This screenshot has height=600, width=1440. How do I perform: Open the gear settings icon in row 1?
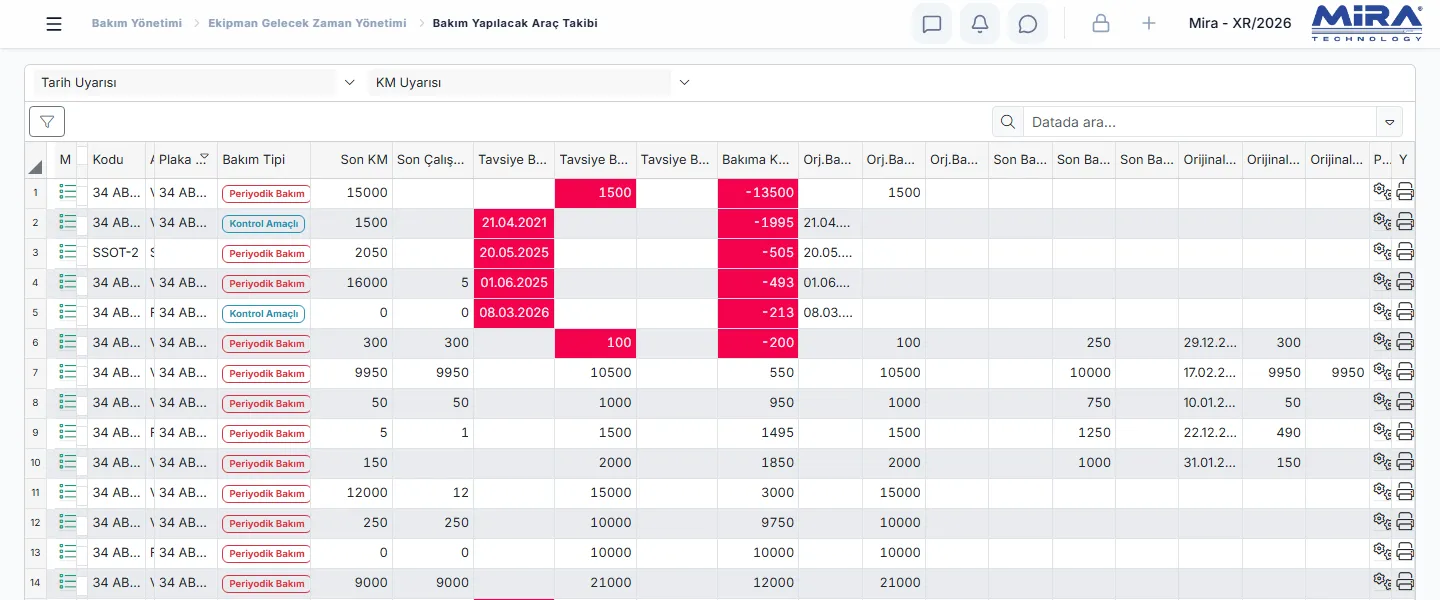[x=1382, y=192]
